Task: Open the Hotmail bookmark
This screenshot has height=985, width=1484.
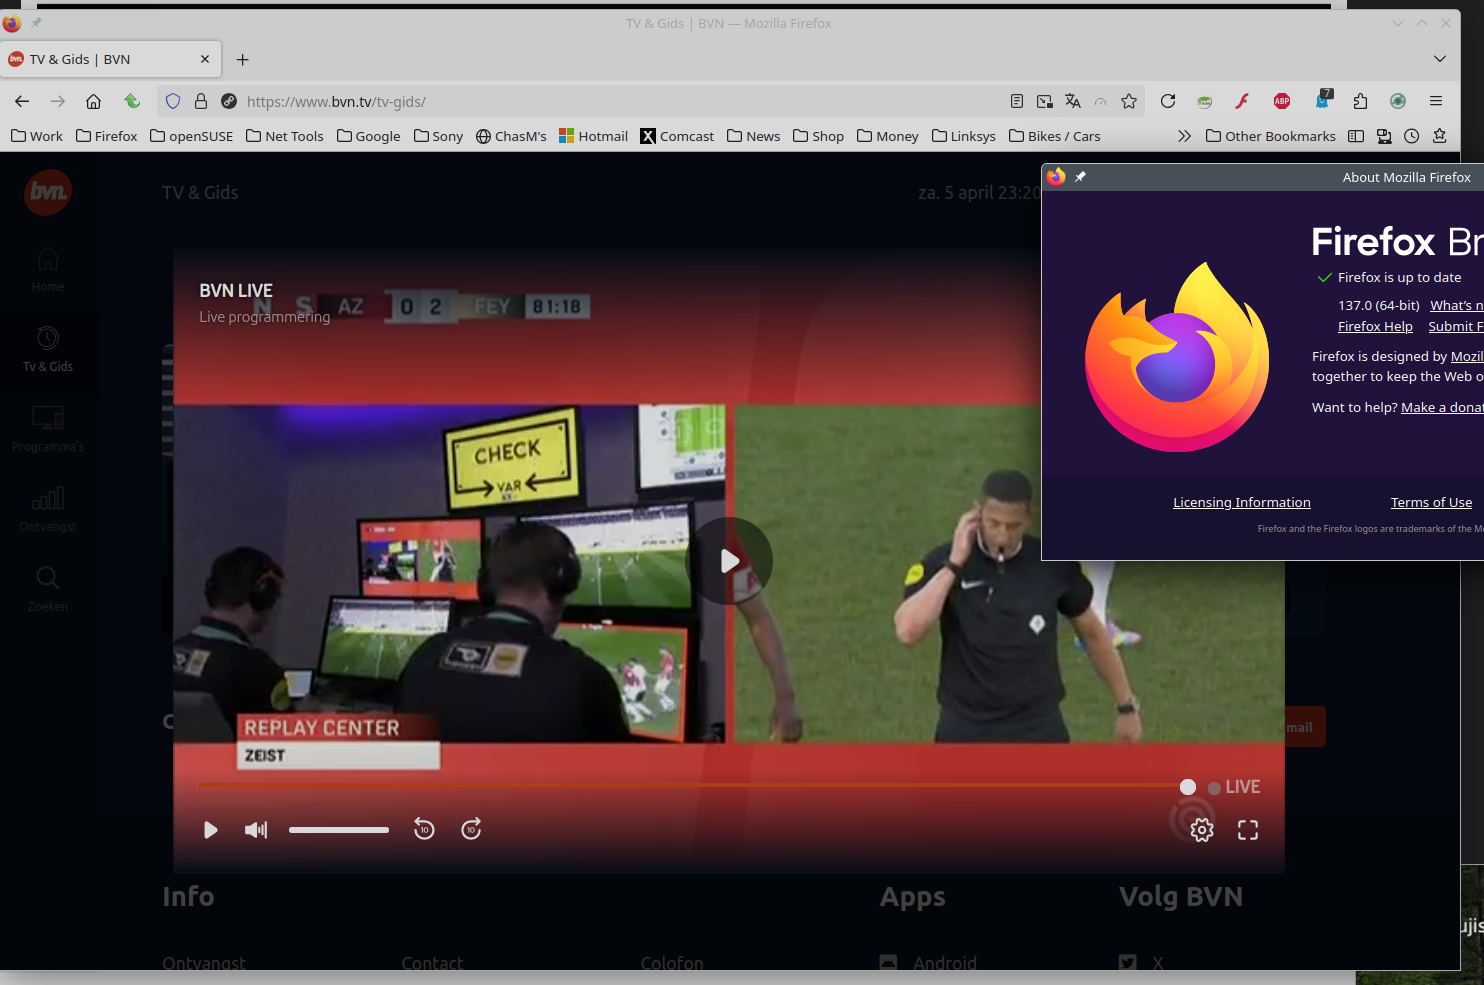Action: tap(593, 136)
